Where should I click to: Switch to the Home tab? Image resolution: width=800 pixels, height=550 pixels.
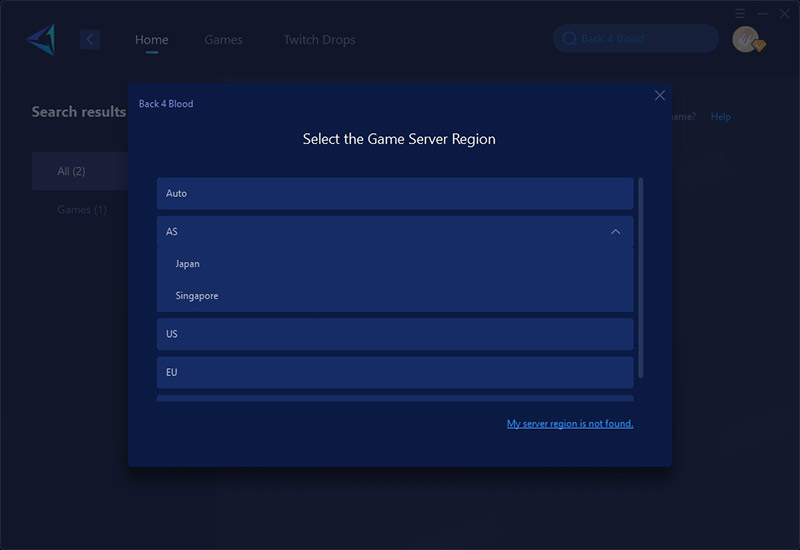pos(152,40)
